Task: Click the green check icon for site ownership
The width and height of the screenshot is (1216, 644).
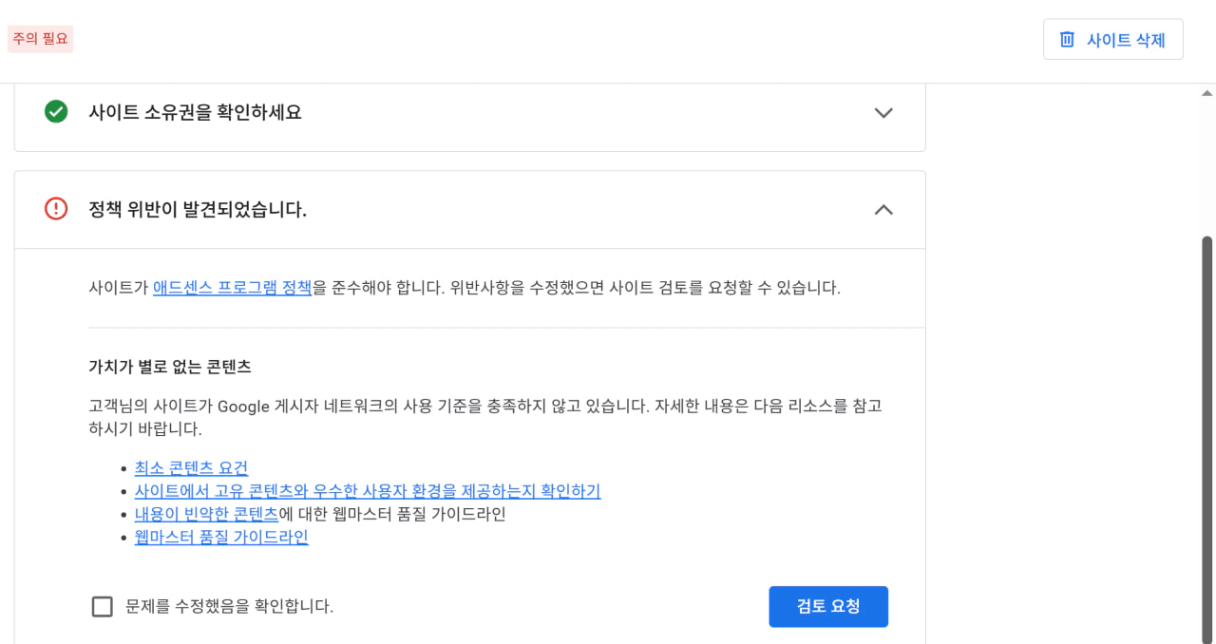Action: [x=56, y=112]
